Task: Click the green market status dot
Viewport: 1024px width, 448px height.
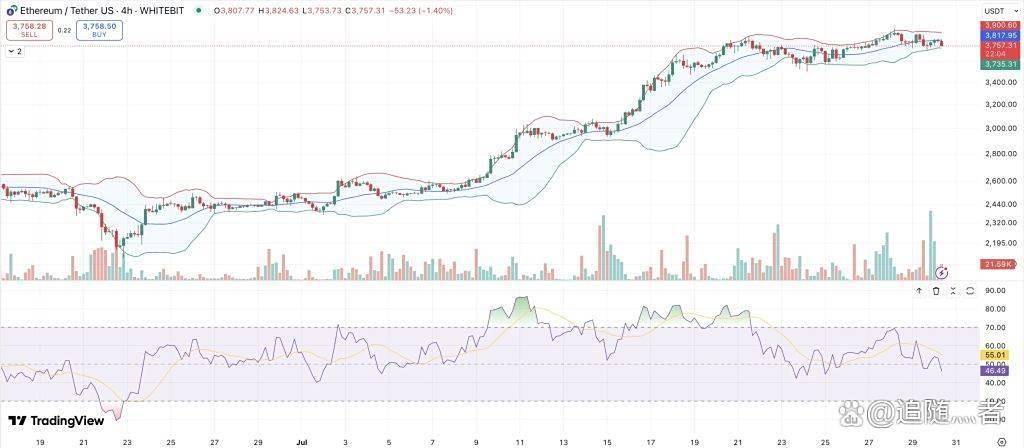Action: (x=199, y=10)
